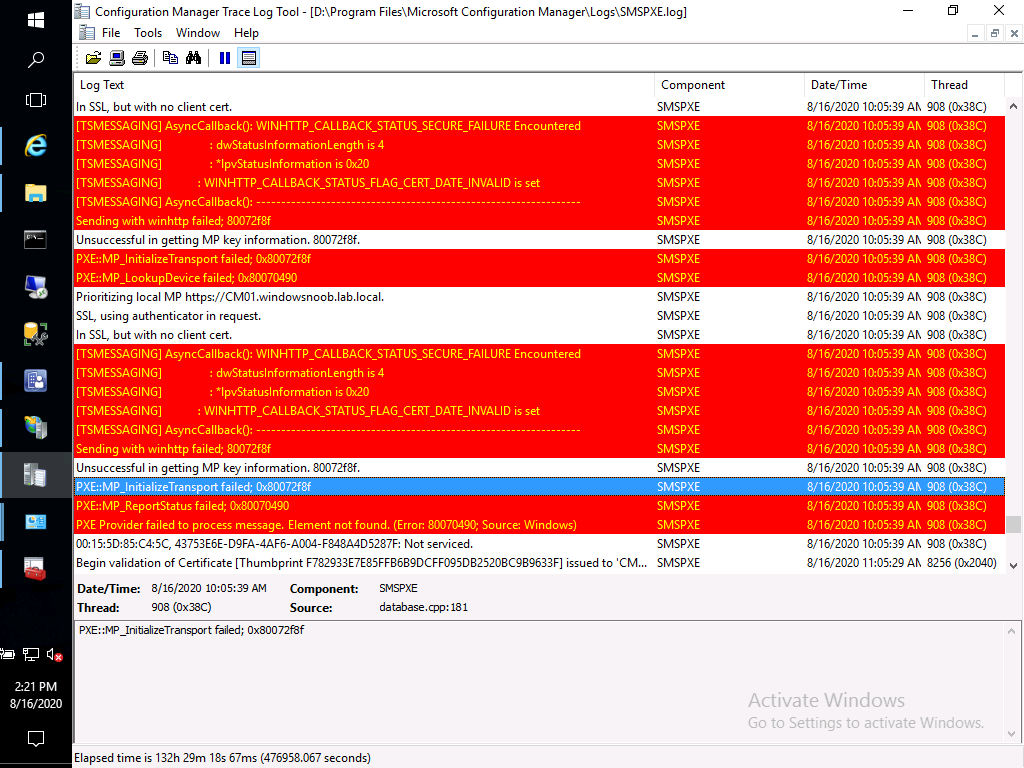The image size is (1024, 768).
Task: Click the Open on Server computer icon
Action: 117,58
